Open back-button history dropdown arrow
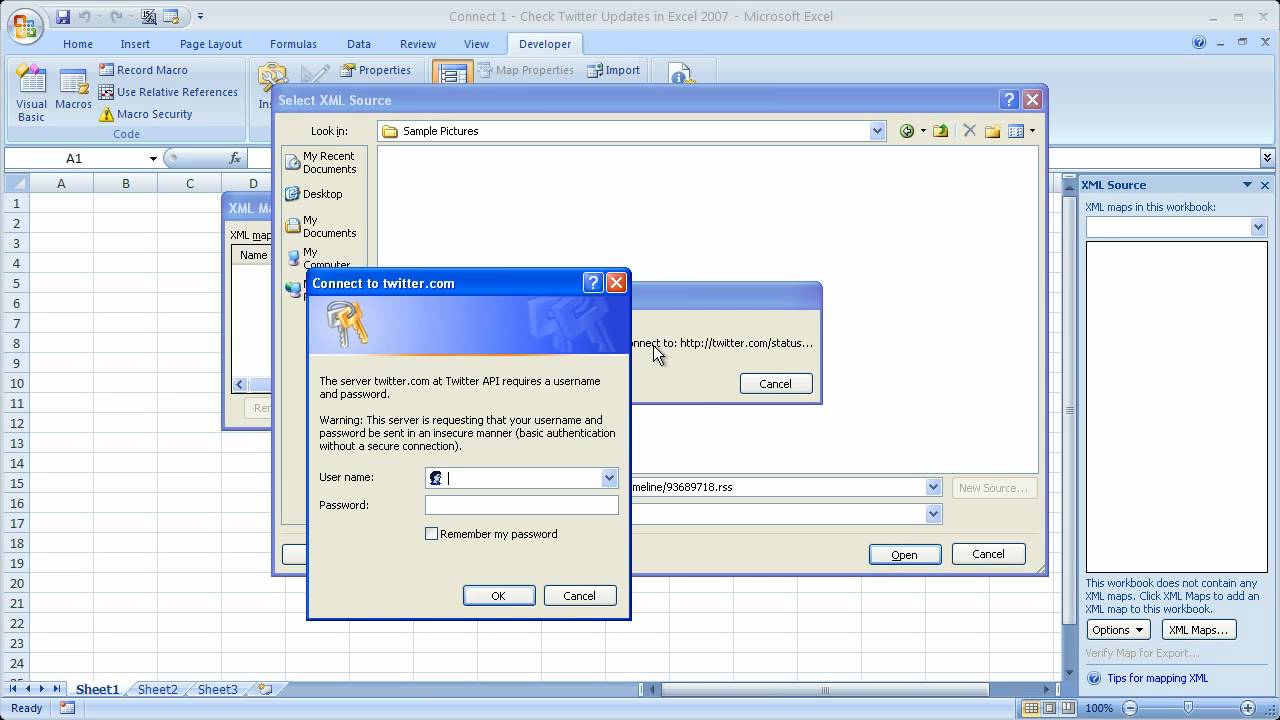This screenshot has width=1280, height=720. click(x=923, y=131)
